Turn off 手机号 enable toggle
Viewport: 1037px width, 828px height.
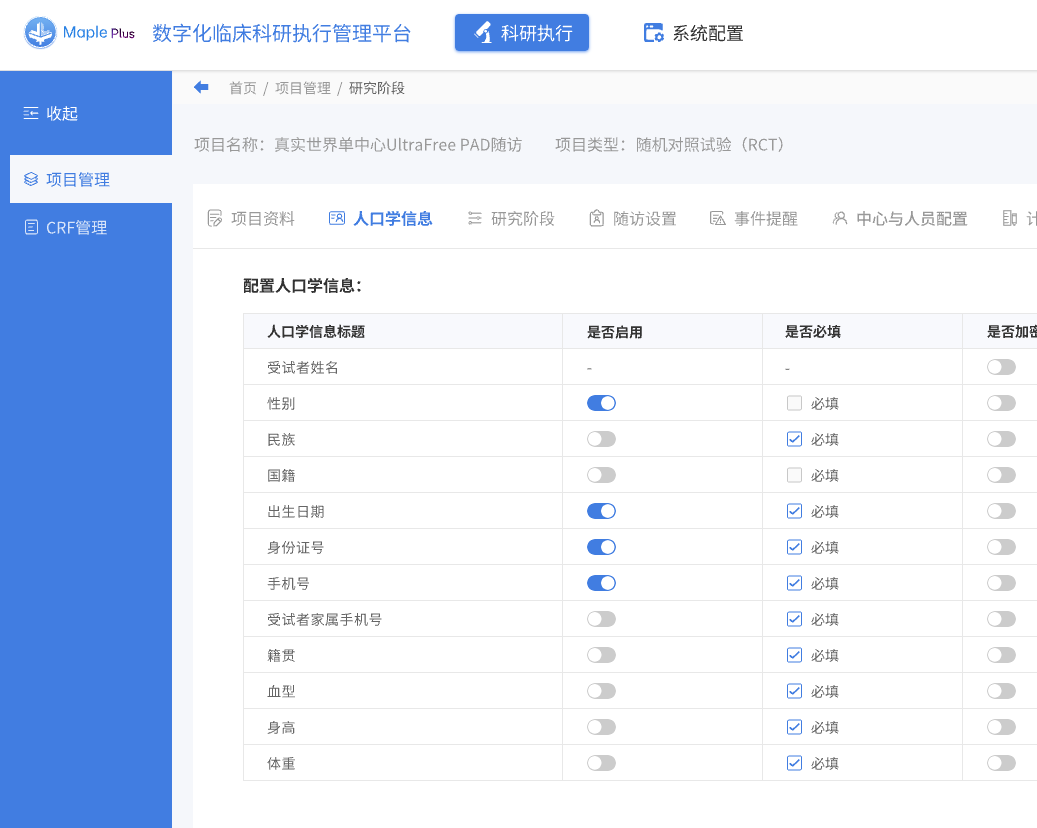coord(601,583)
